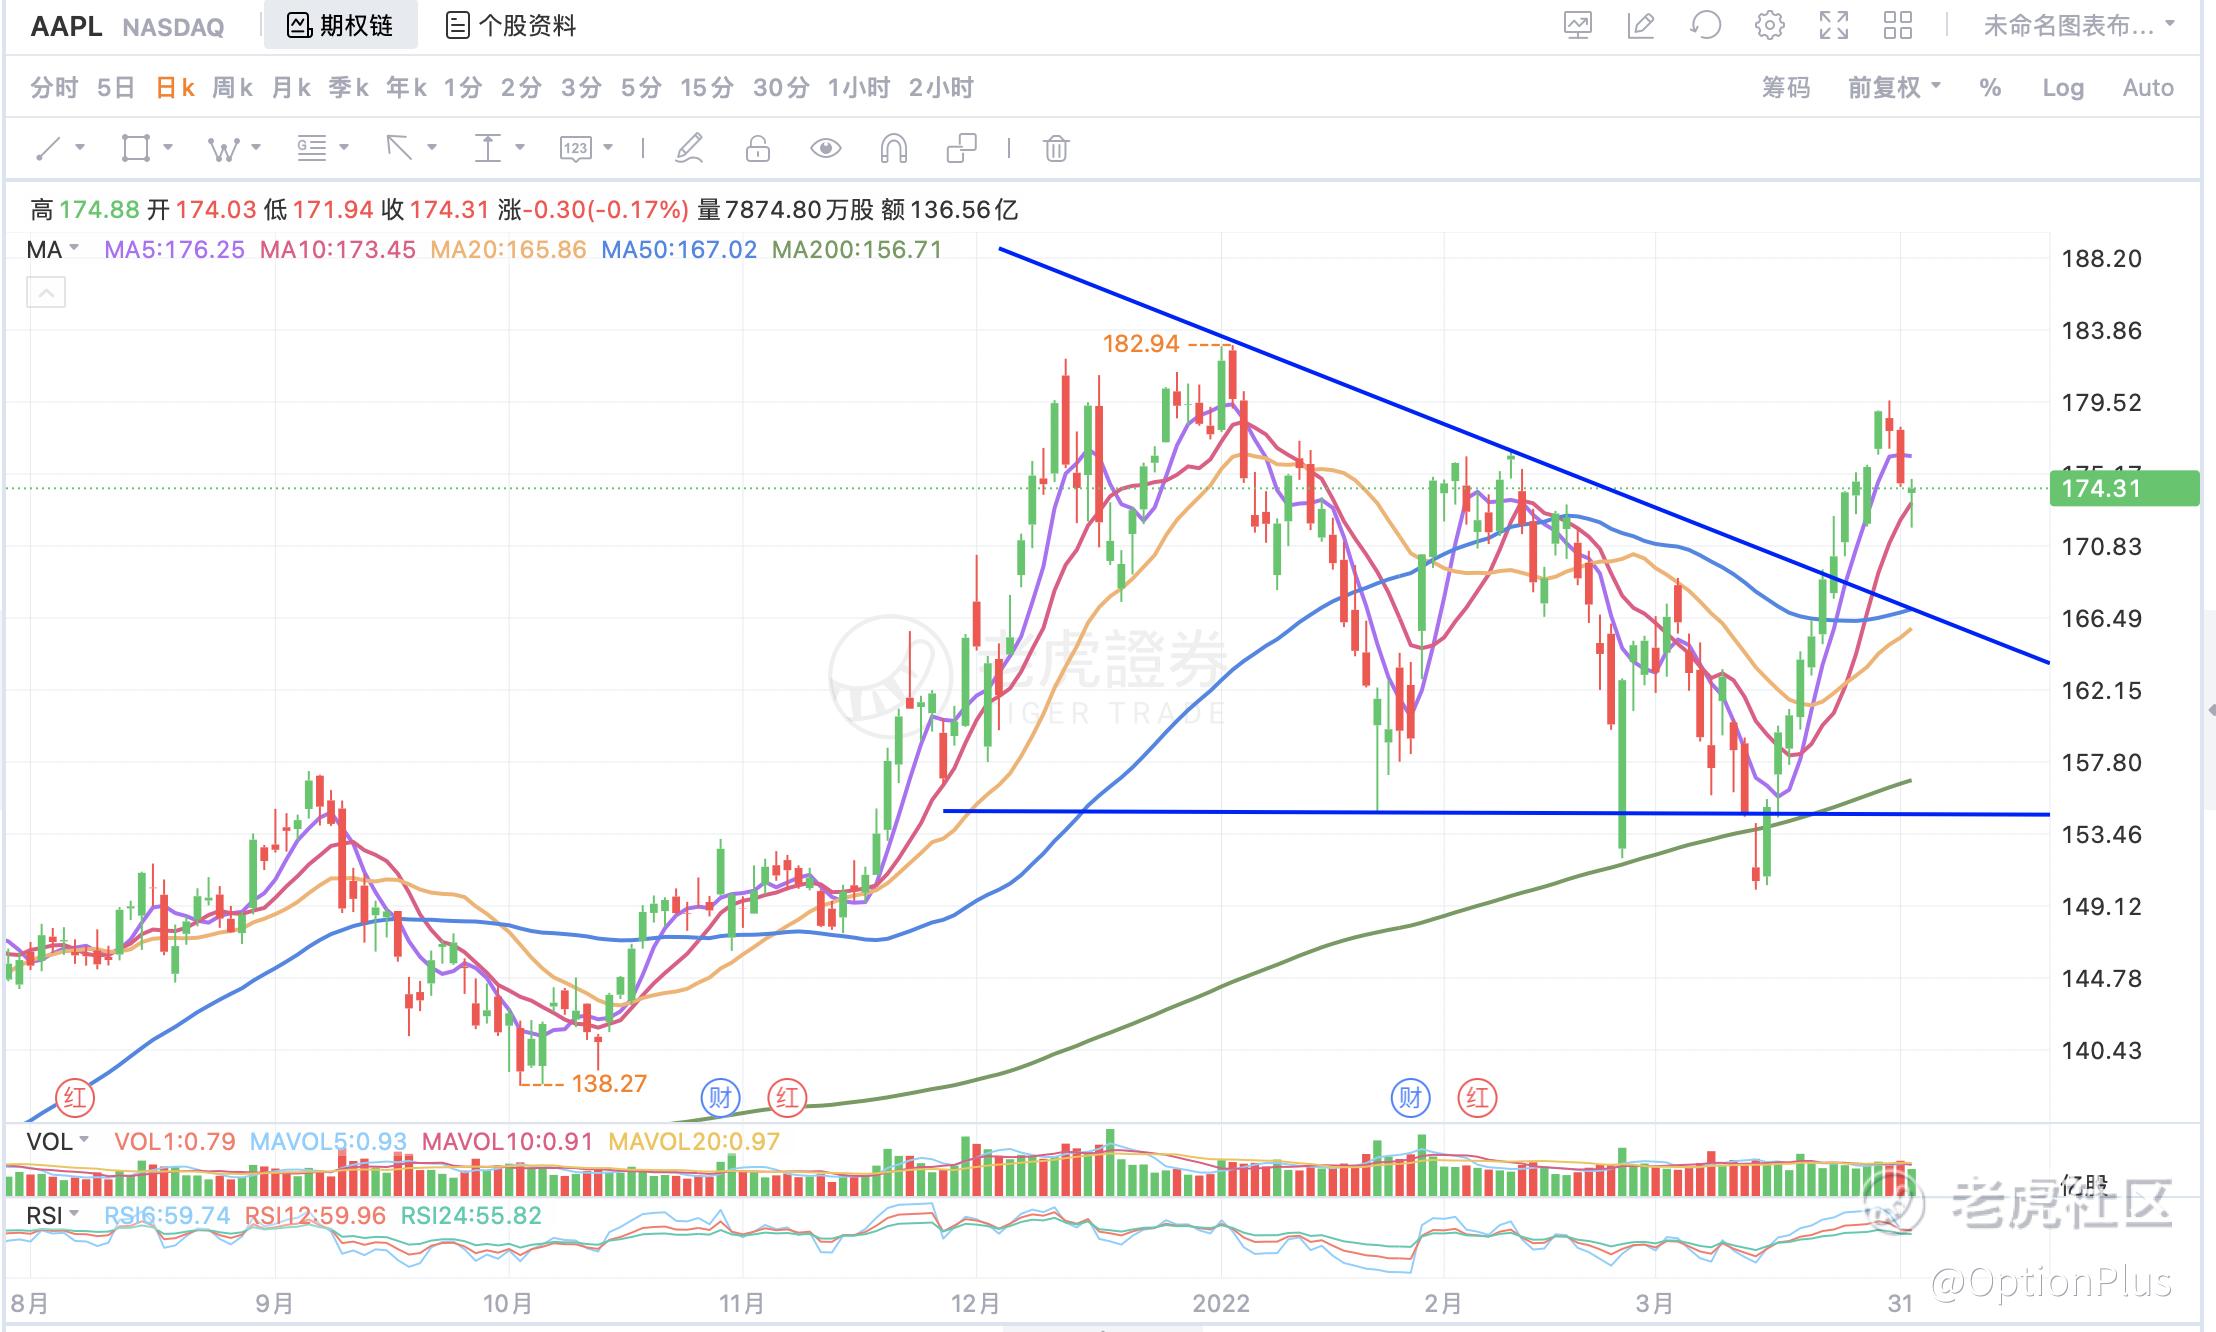The height and width of the screenshot is (1332, 2216).
Task: Click the MA200:156.71 legend value
Action: coord(857,250)
